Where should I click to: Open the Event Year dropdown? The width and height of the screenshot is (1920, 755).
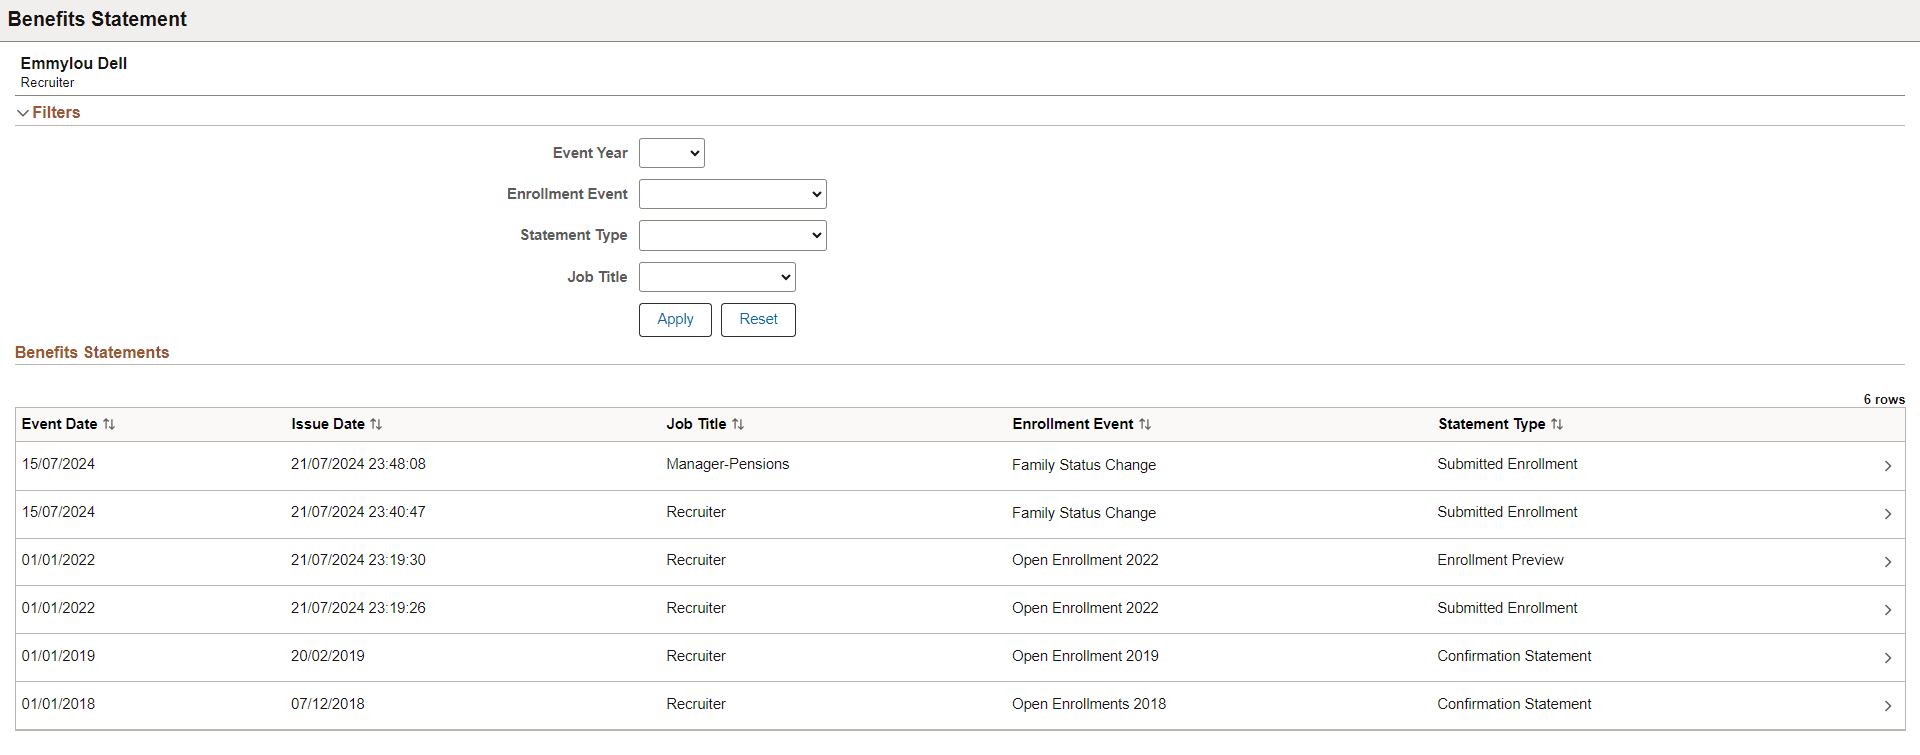click(x=672, y=153)
